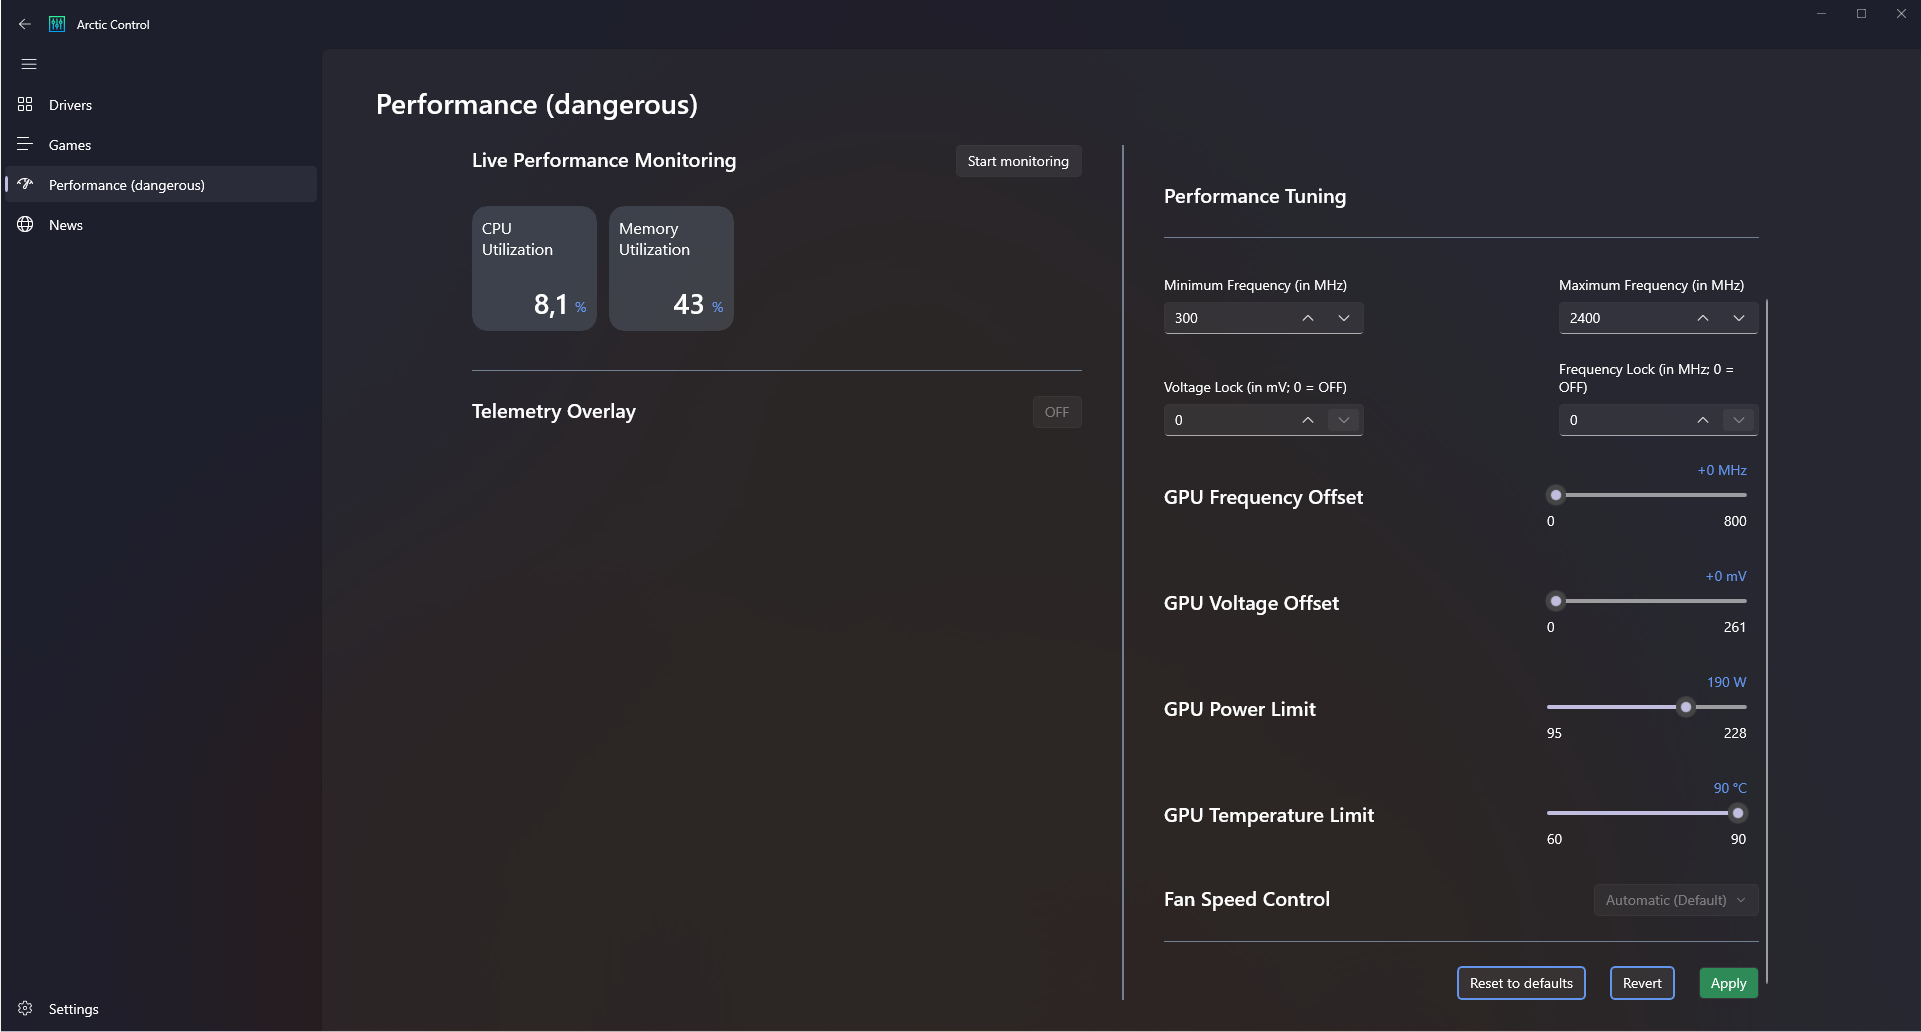Click the GPU Temperature Limit slider handle
The width and height of the screenshot is (1921, 1032).
[1738, 813]
